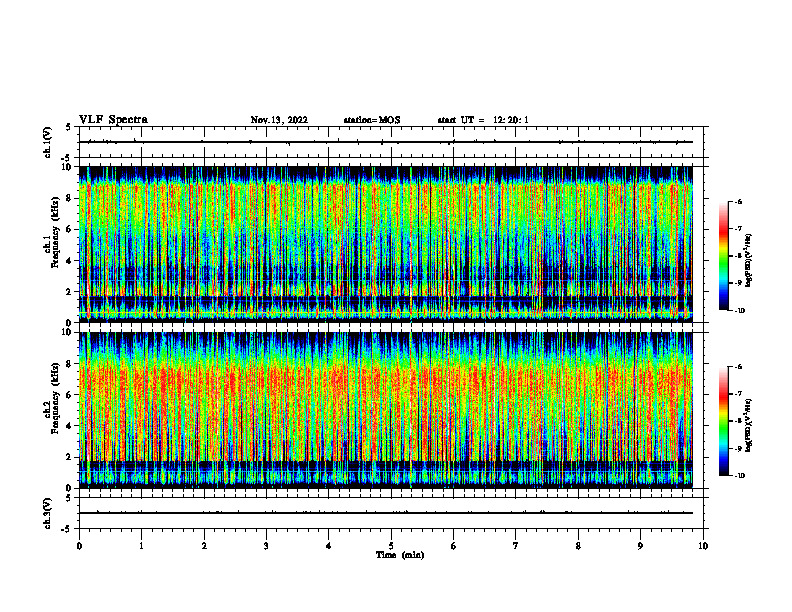Click time axis tick label "5"

(x=391, y=546)
